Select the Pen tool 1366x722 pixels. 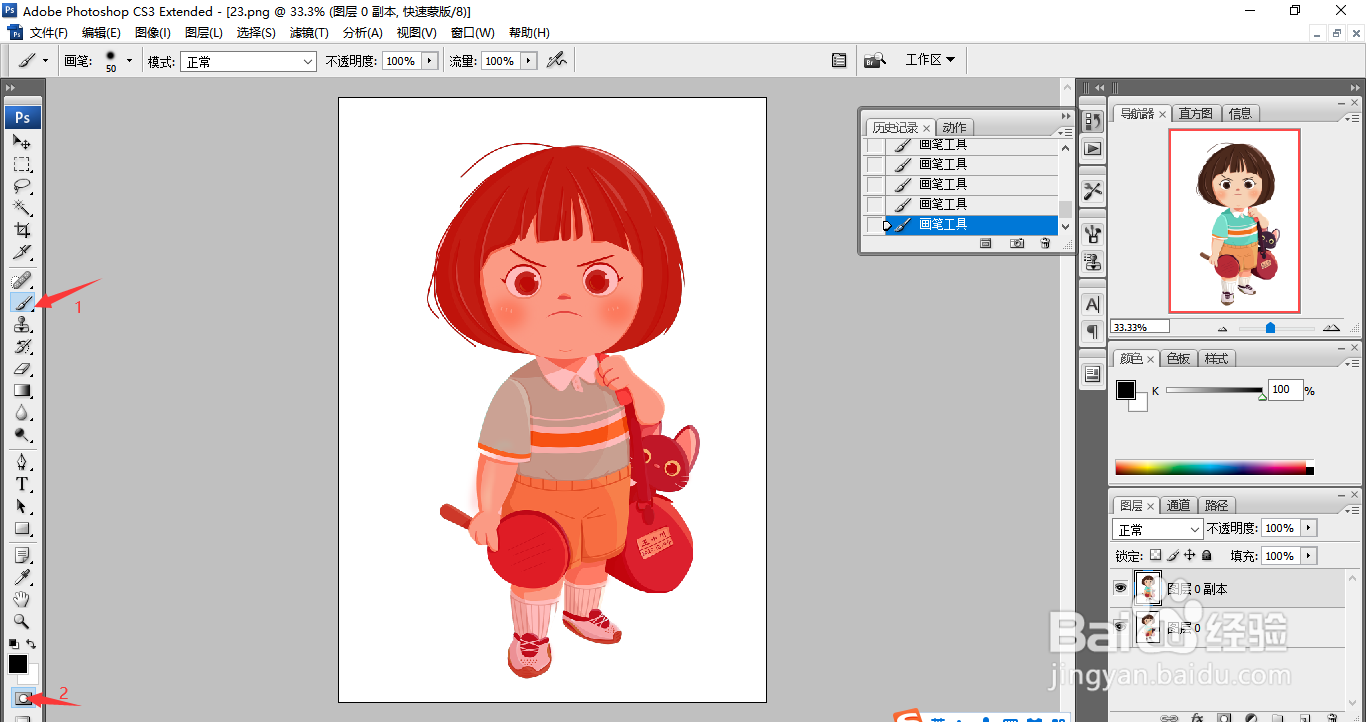coord(22,462)
